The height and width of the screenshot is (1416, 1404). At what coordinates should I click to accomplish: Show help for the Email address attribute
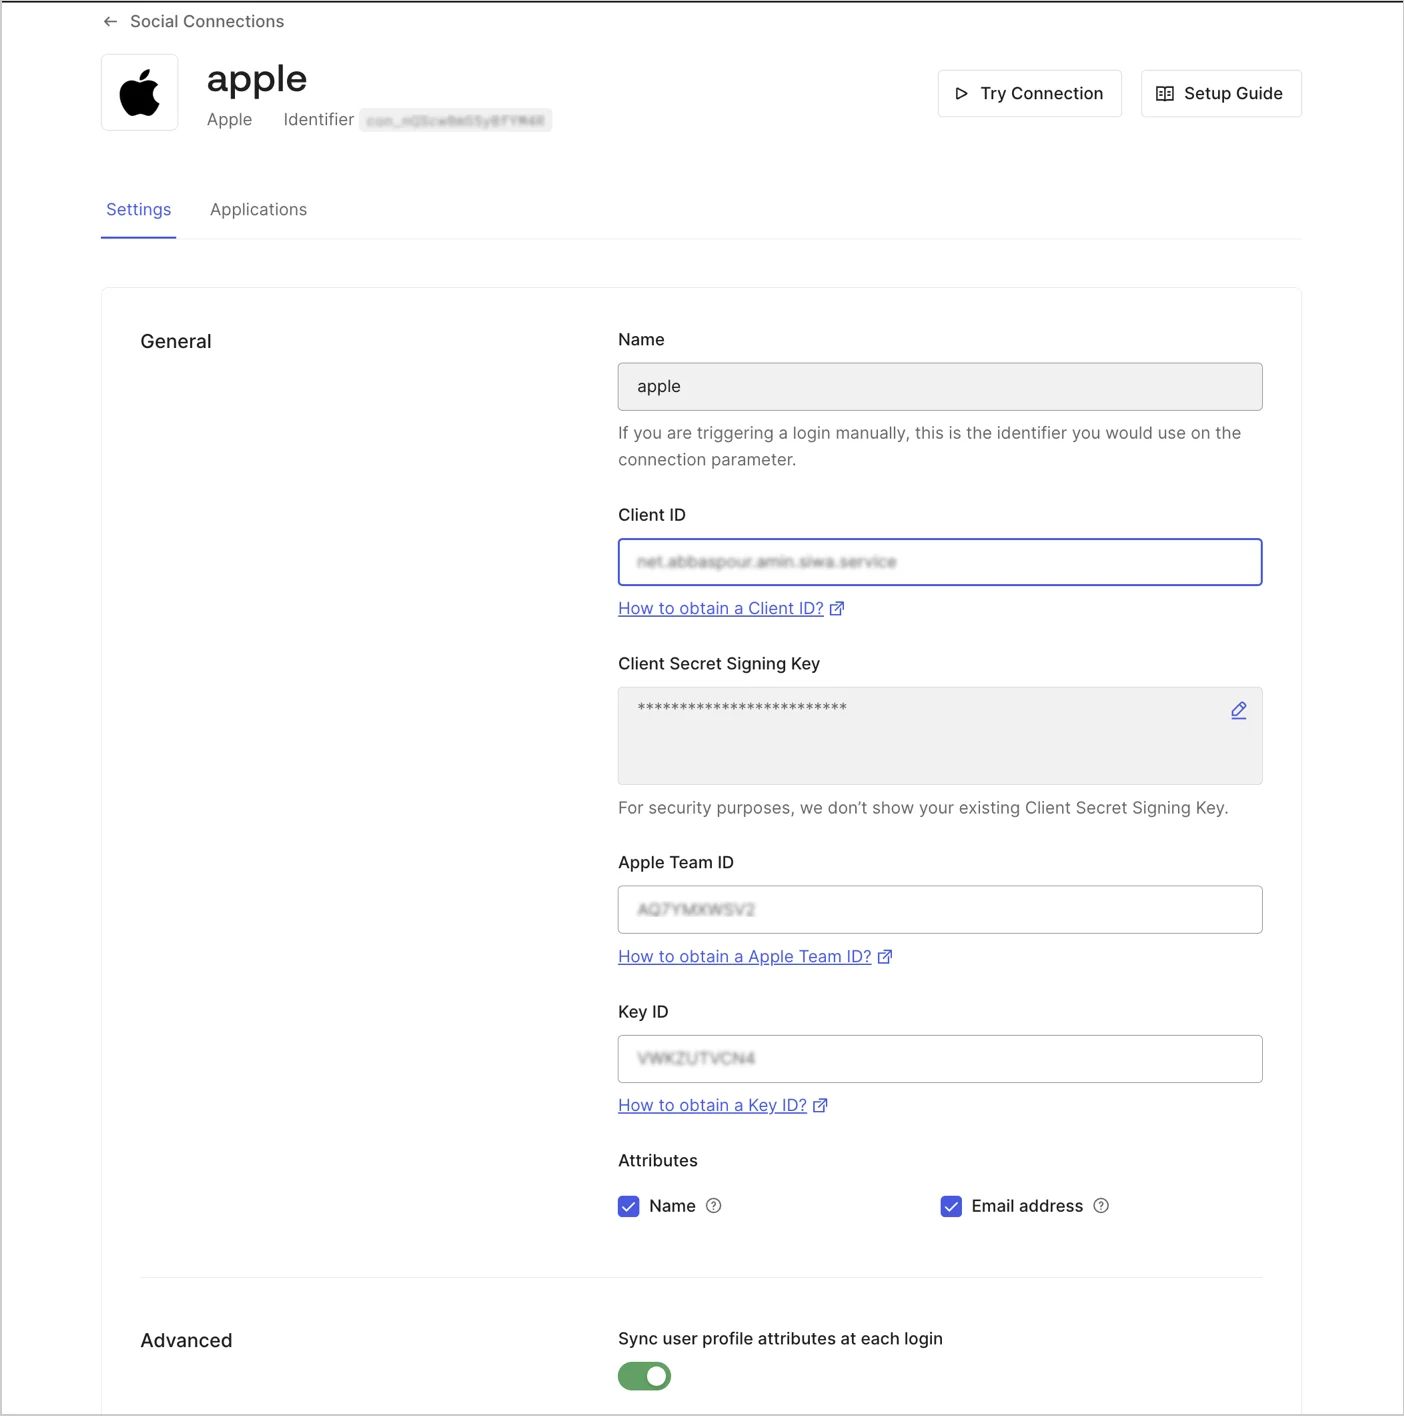click(x=1101, y=1206)
